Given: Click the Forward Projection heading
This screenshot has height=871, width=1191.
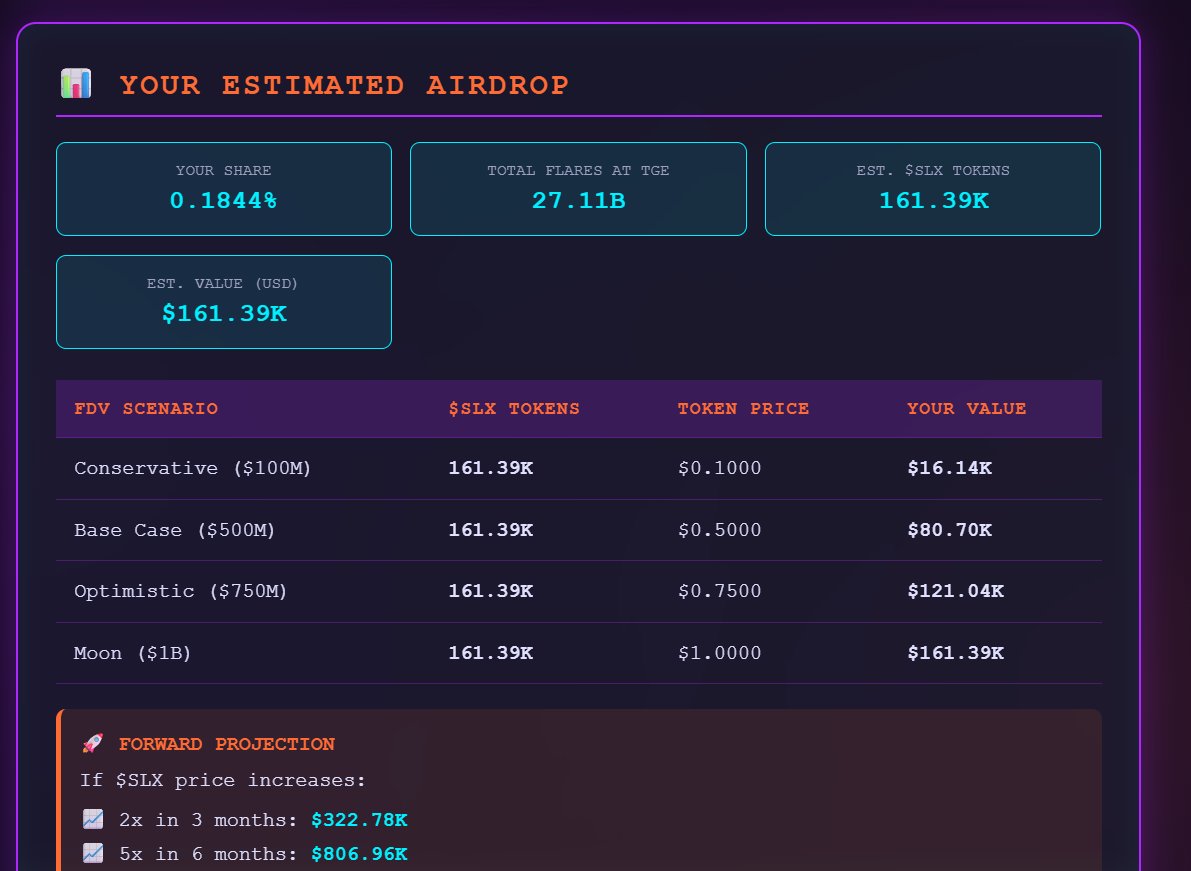Looking at the screenshot, I should click(226, 744).
